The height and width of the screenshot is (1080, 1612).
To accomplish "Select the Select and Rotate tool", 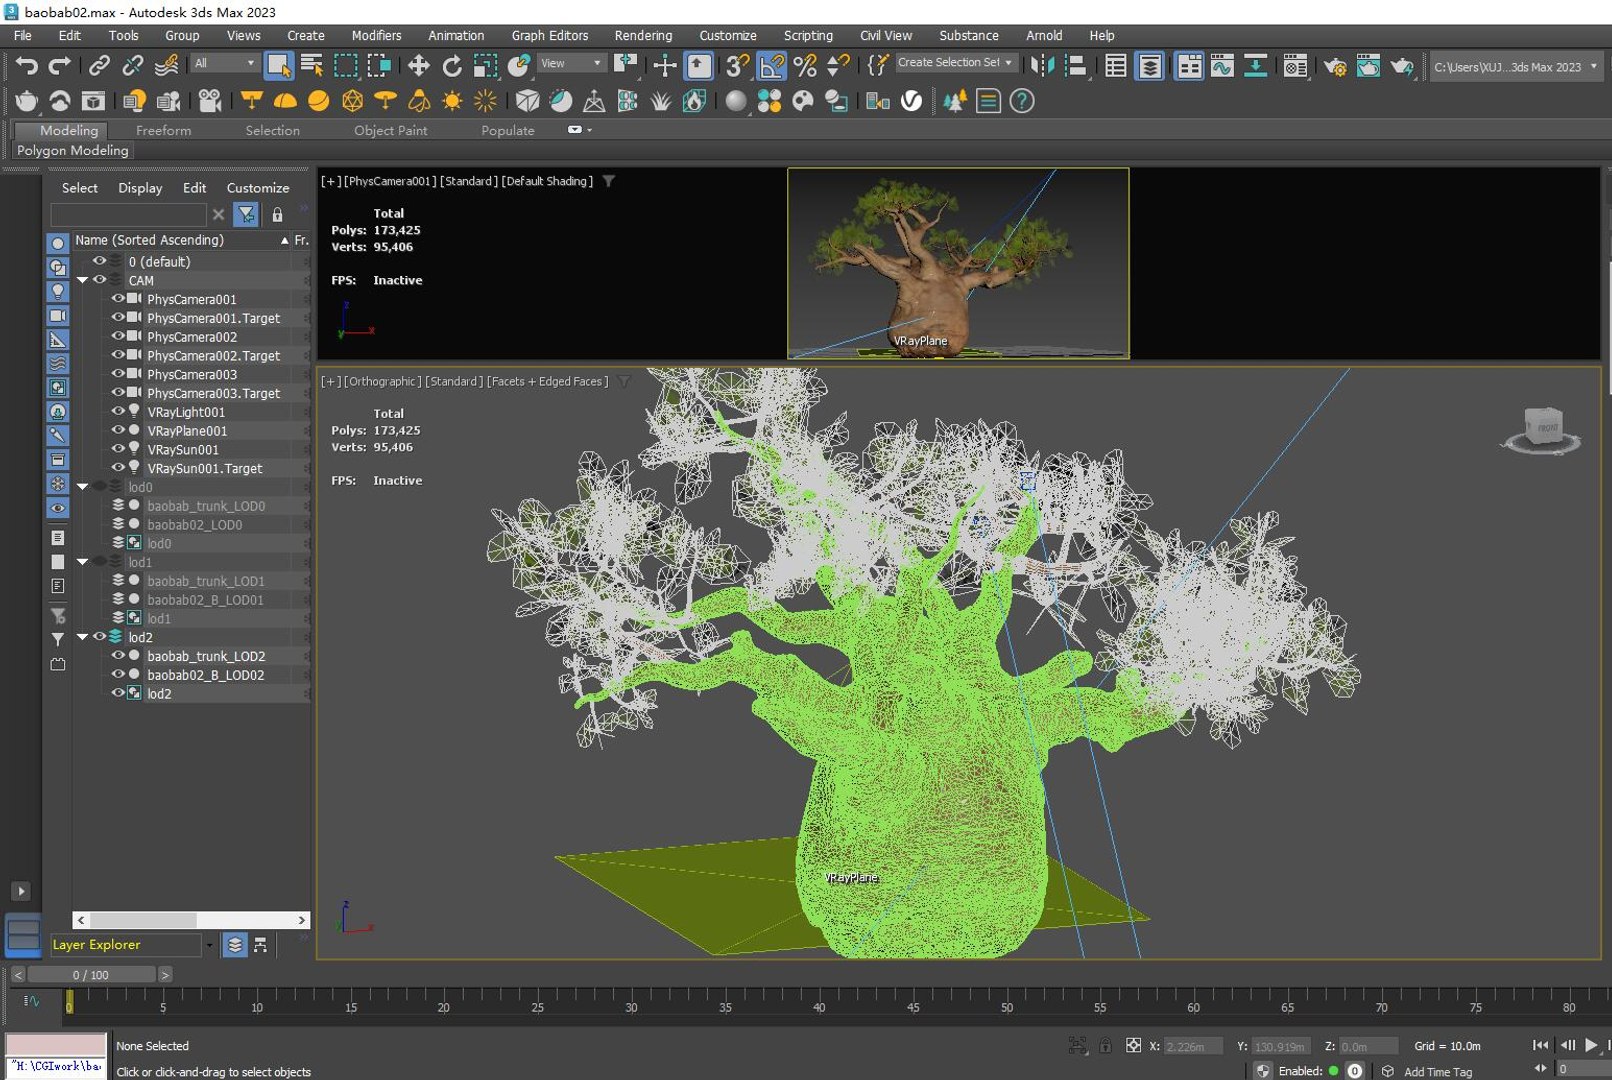I will point(452,66).
